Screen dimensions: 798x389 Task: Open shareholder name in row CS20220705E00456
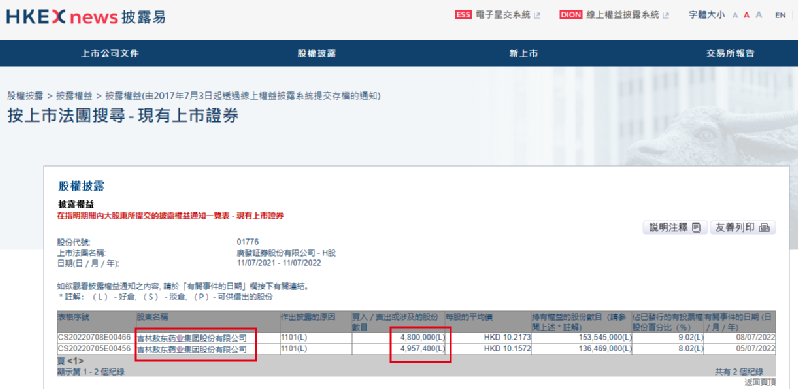click(x=192, y=349)
